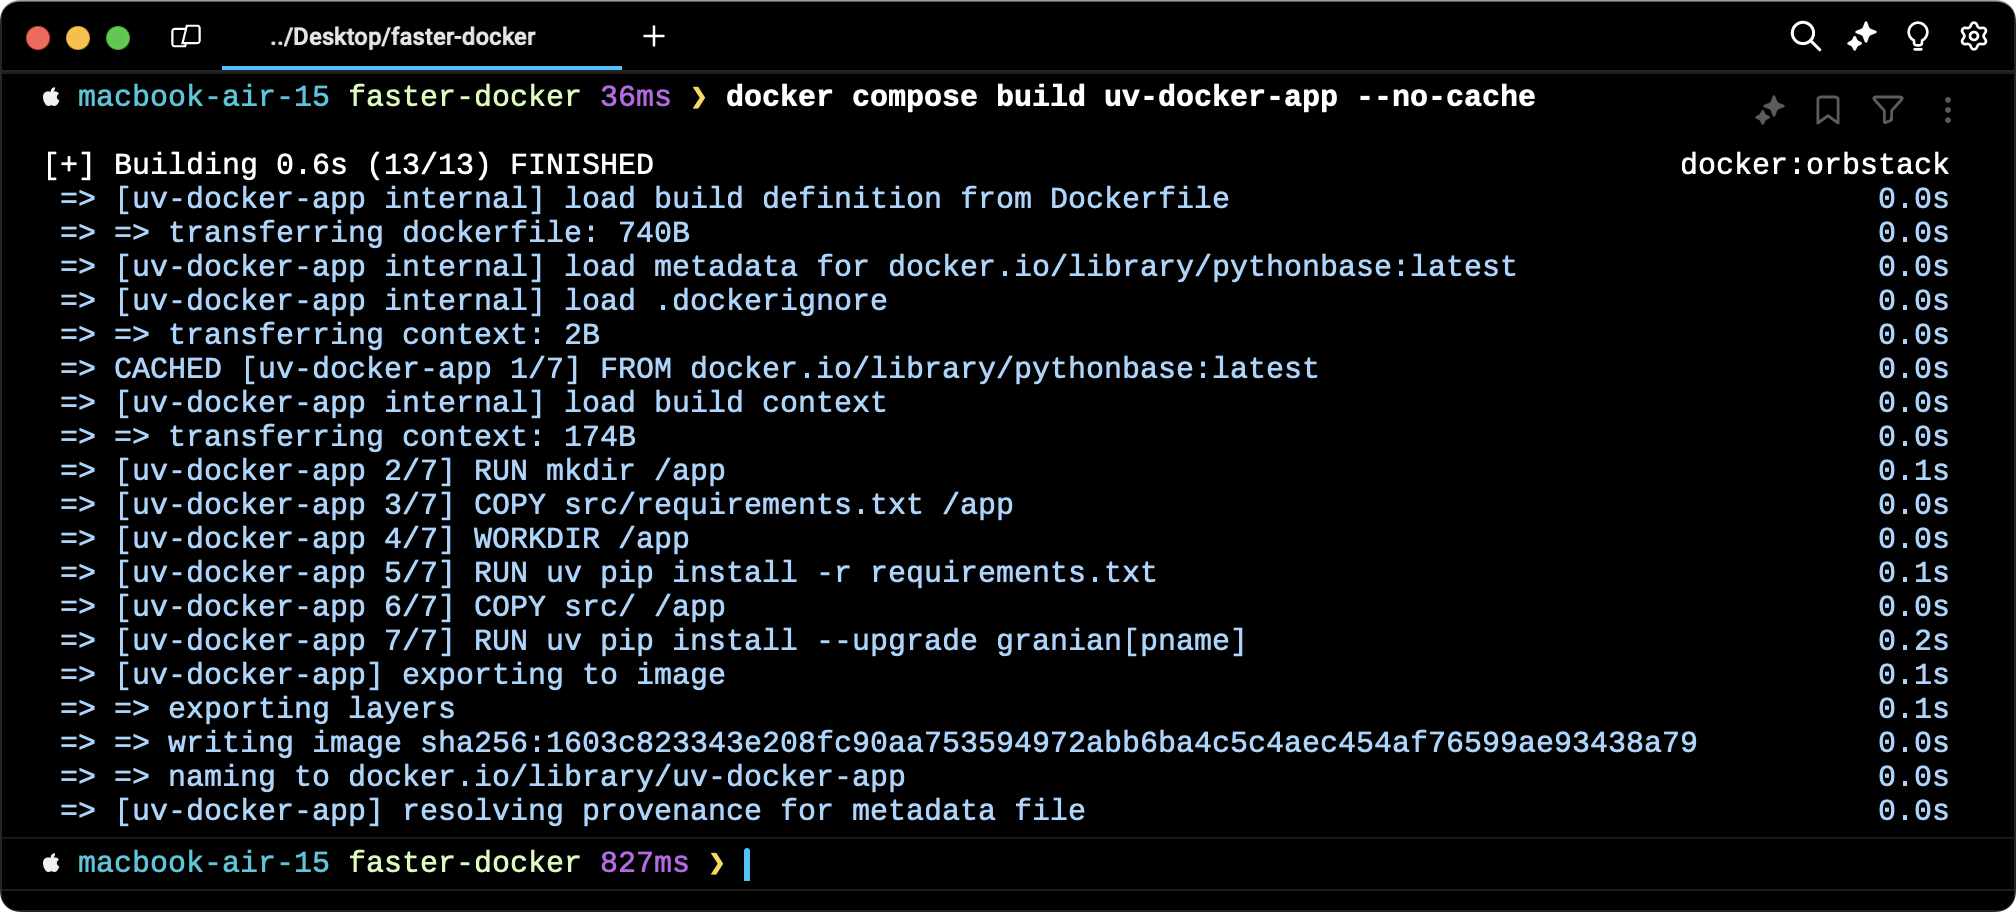Click the sha256 image hash line
Viewport: 2016px width, 912px height.
pyautogui.click(x=1058, y=743)
